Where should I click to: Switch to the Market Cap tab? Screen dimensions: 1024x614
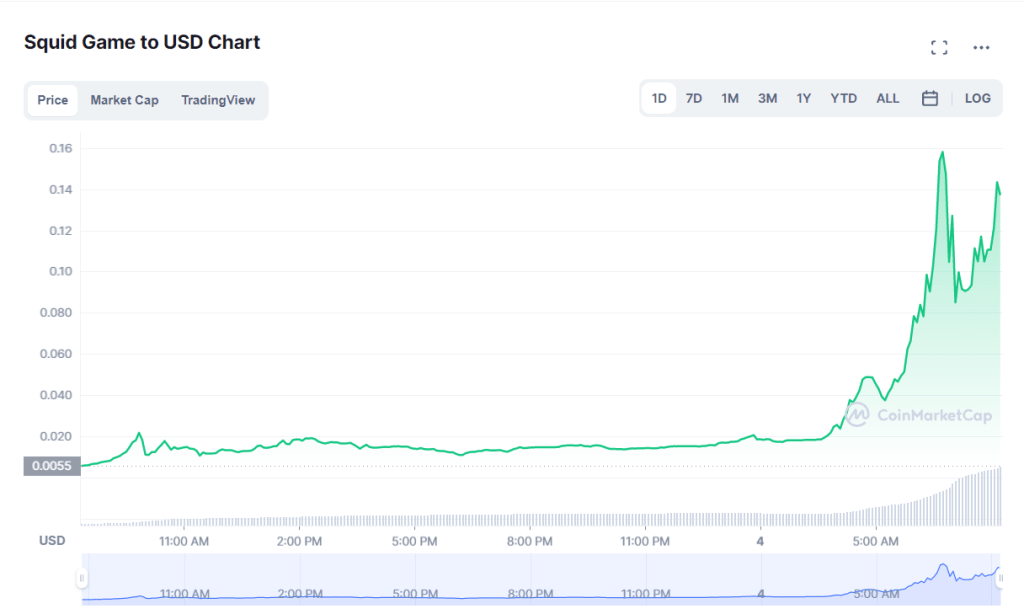tap(124, 100)
